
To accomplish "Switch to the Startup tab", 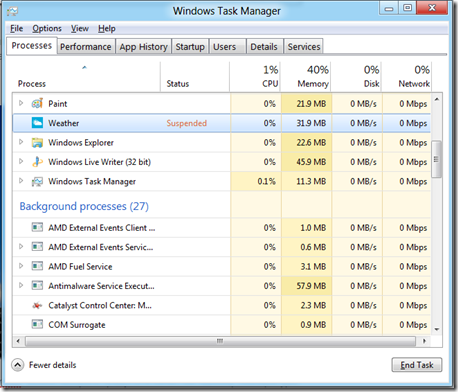I will coord(190,47).
